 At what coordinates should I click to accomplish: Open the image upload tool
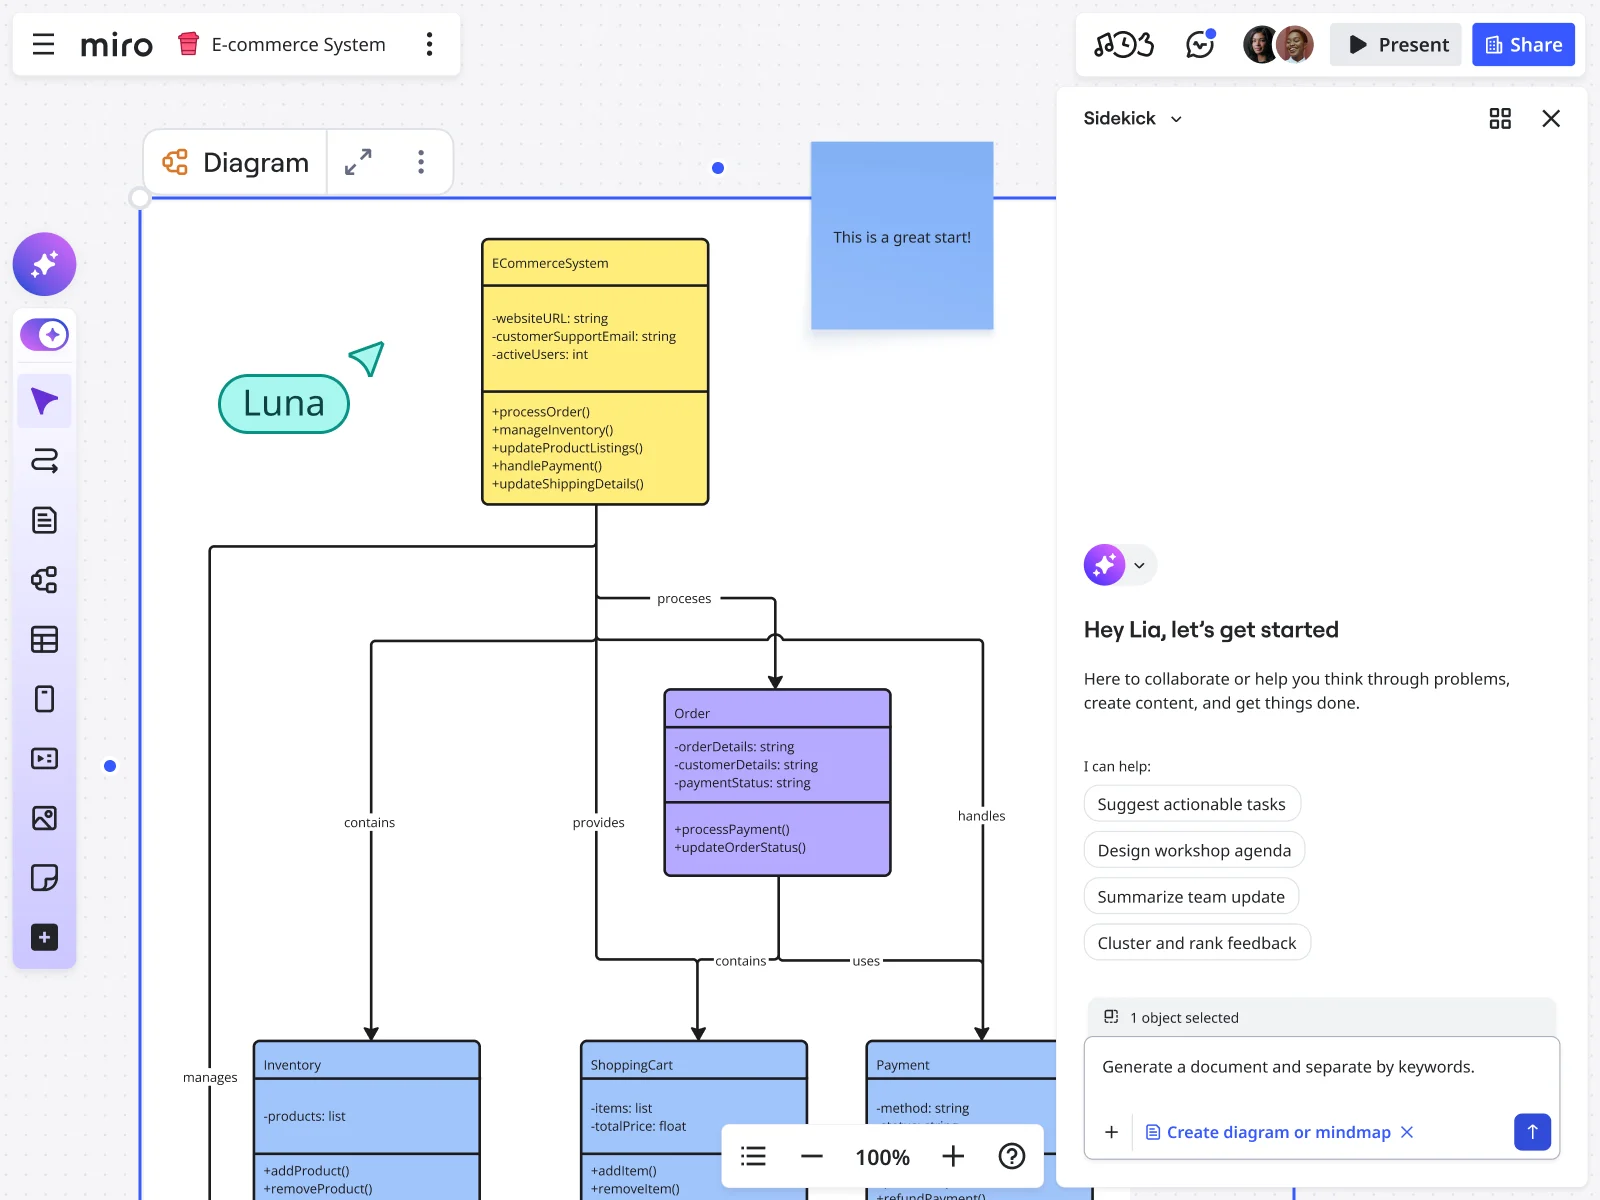point(44,818)
